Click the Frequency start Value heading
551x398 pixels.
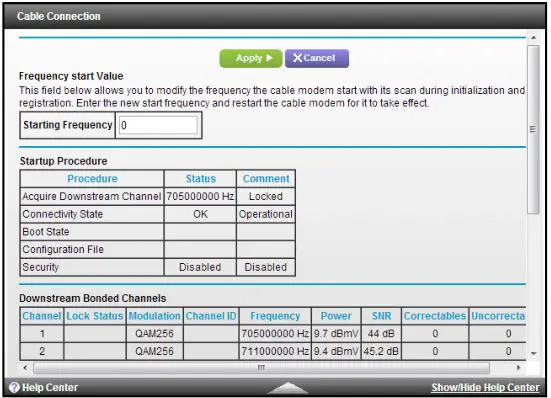pyautogui.click(x=71, y=76)
